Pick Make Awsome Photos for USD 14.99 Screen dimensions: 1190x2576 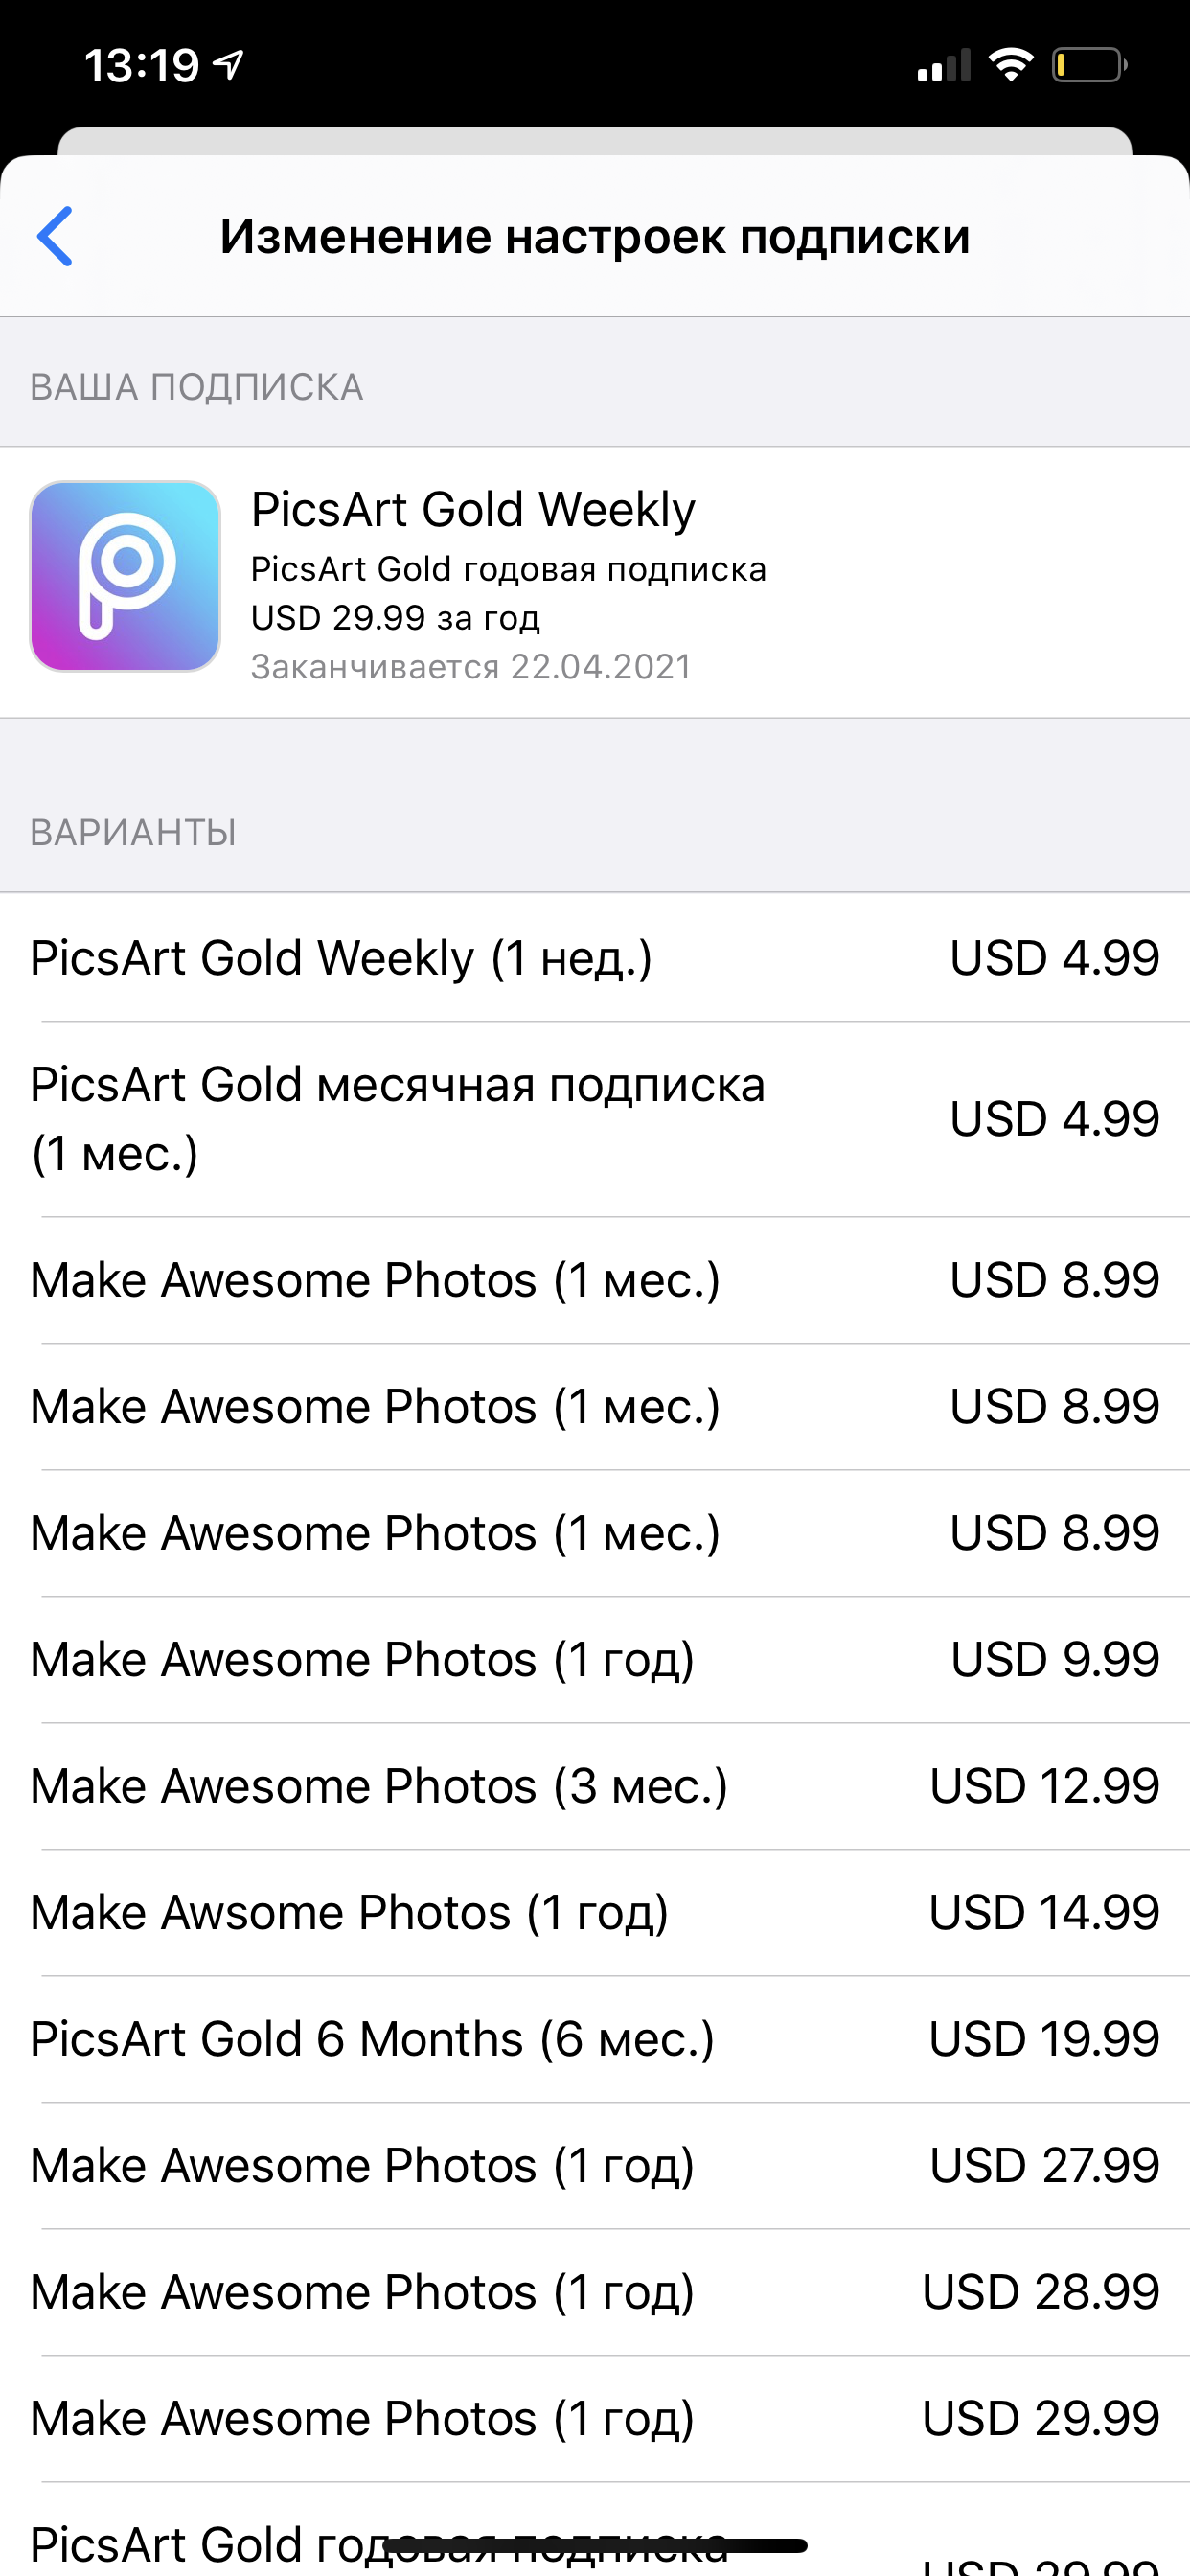[x=595, y=1913]
